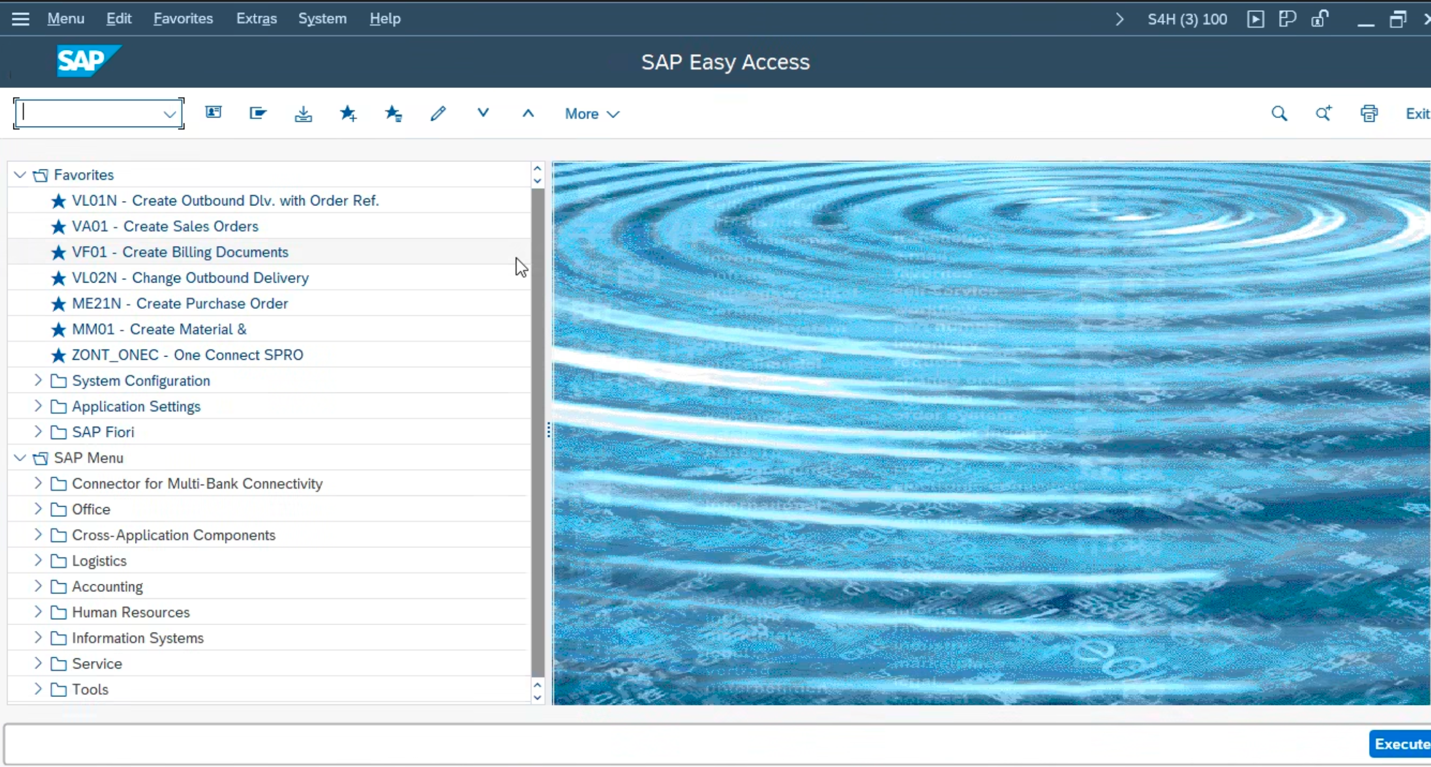Click the star icon beside ME21N
This screenshot has height=767, width=1431.
coord(58,304)
